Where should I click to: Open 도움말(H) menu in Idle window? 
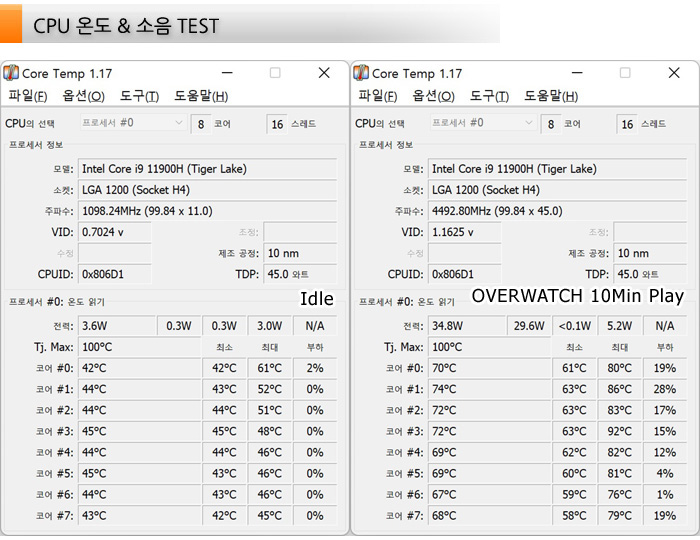201,96
